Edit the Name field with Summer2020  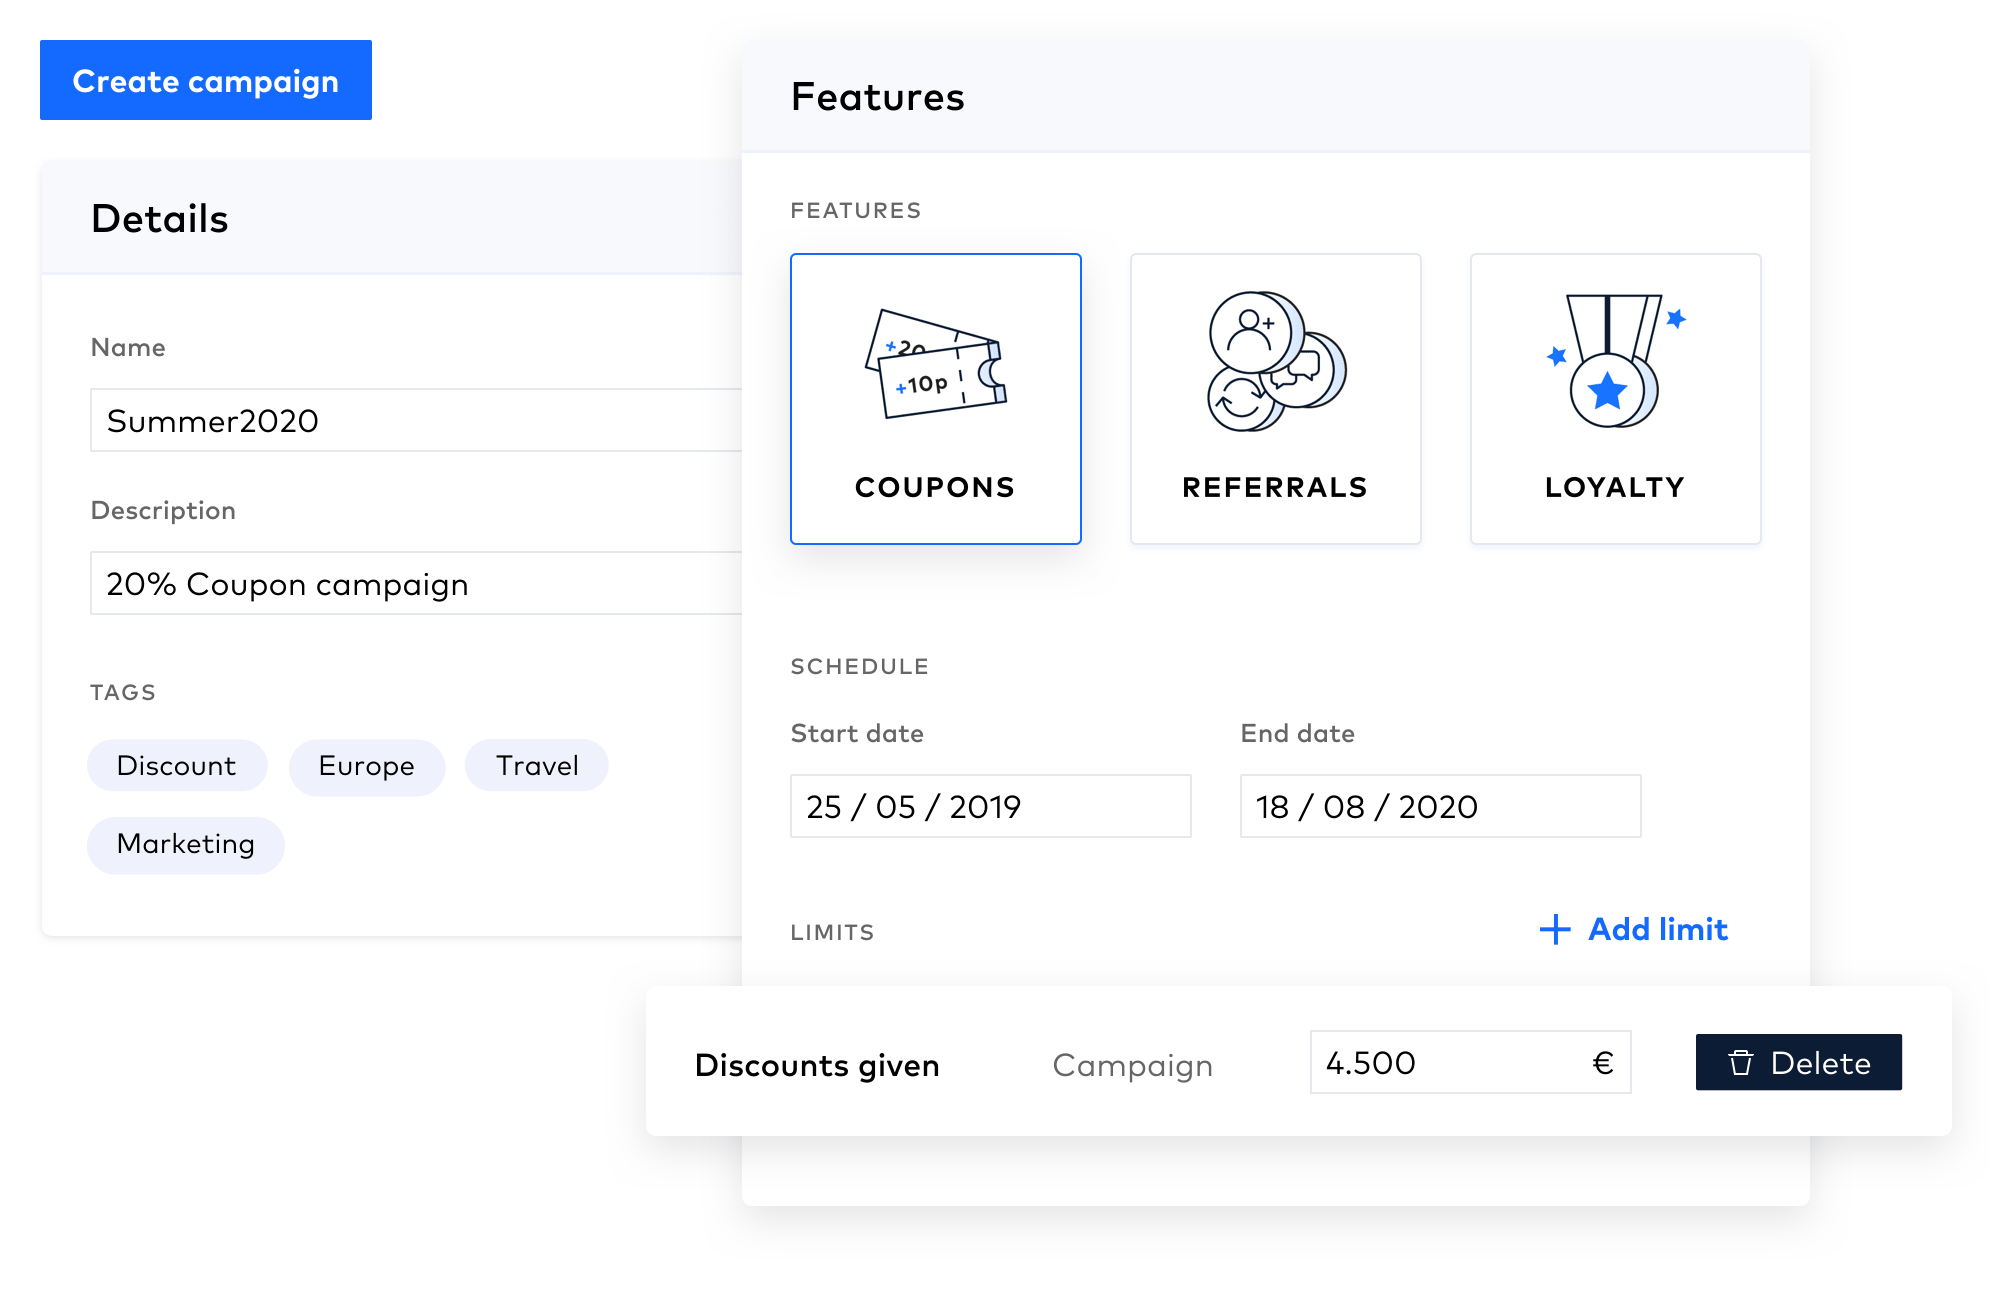pyautogui.click(x=416, y=420)
